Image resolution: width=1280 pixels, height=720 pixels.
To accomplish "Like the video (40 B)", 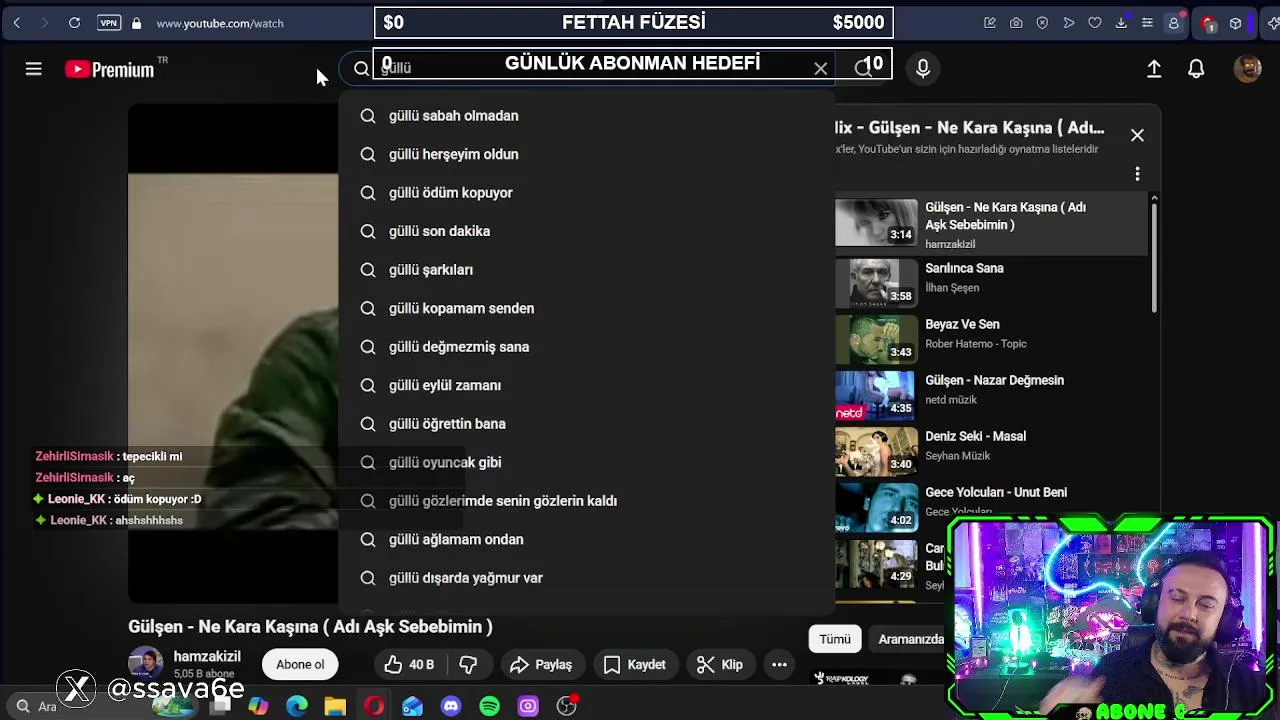I will (409, 664).
